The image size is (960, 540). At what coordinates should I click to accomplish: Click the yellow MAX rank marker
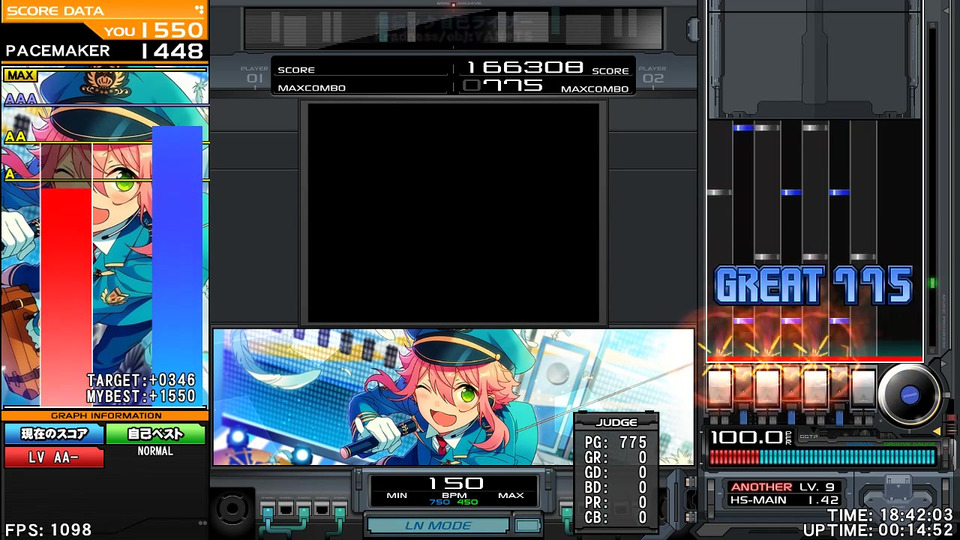[20, 75]
